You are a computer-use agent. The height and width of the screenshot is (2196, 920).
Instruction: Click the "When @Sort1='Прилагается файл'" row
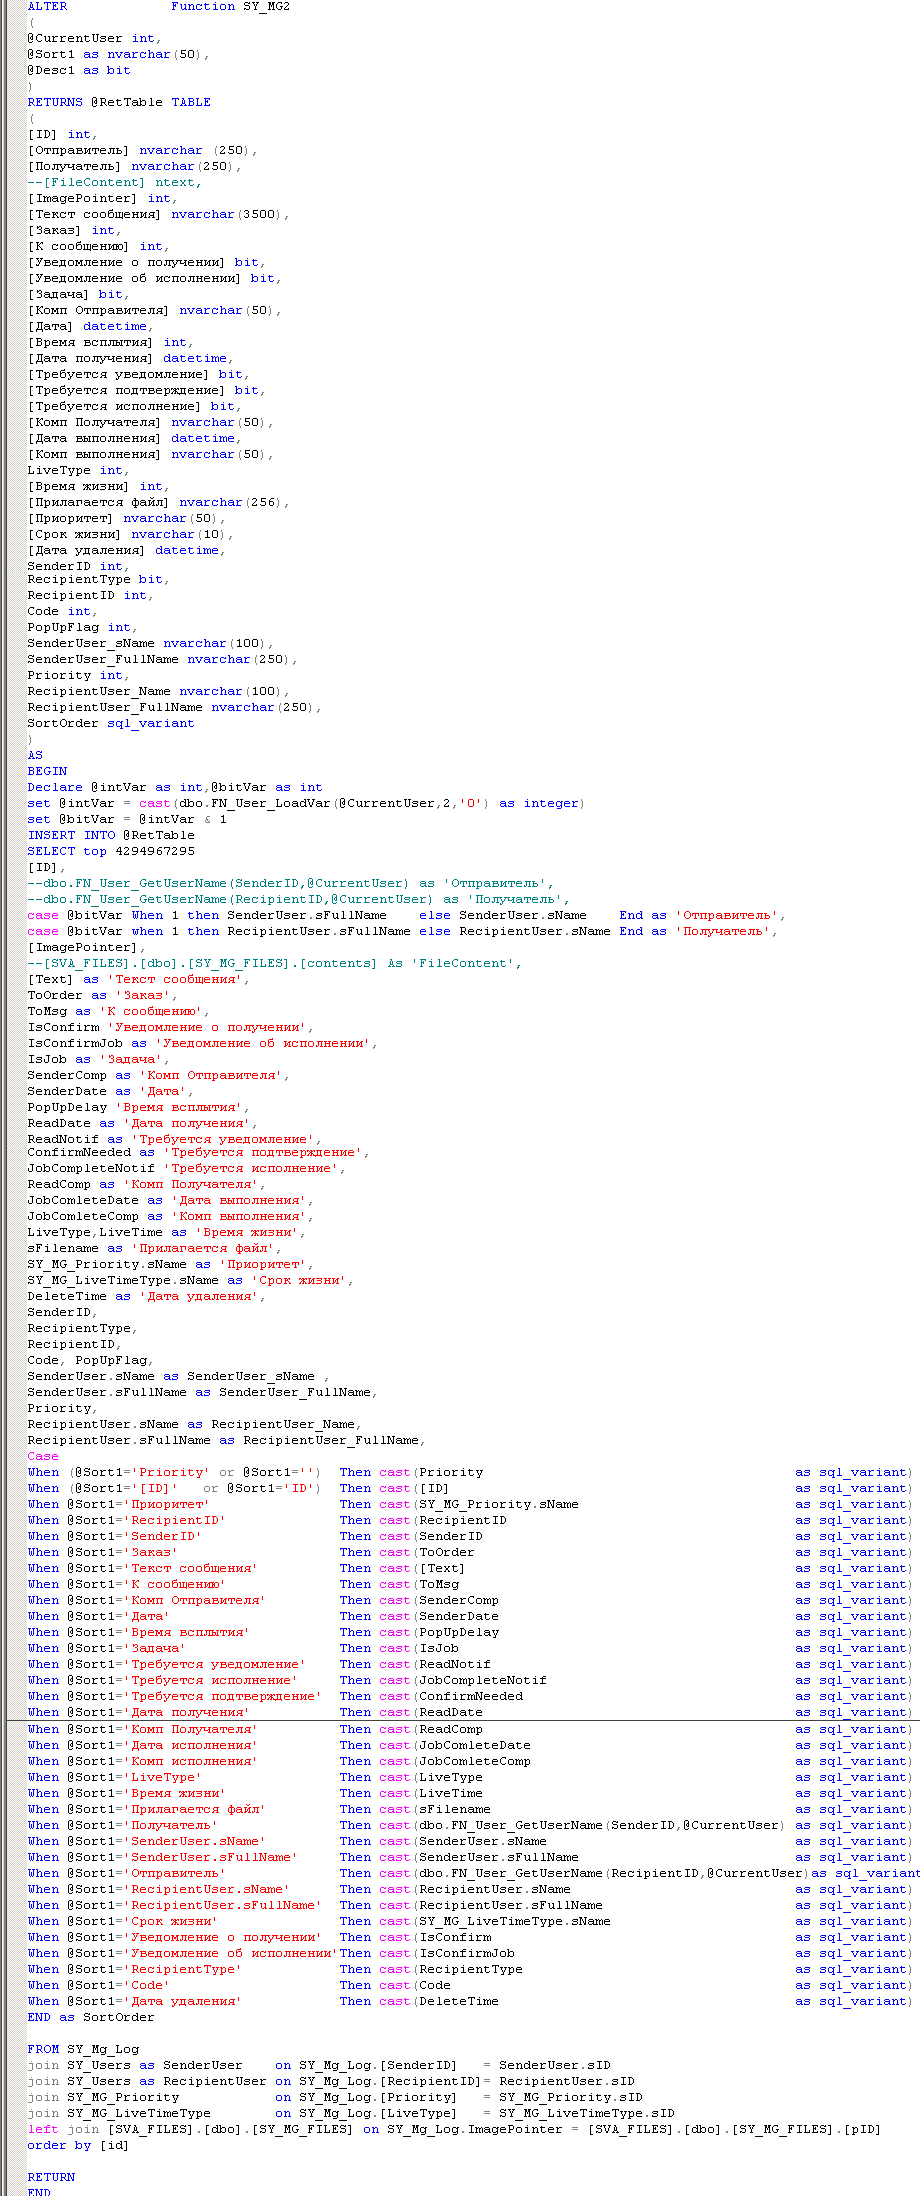coord(470,1809)
